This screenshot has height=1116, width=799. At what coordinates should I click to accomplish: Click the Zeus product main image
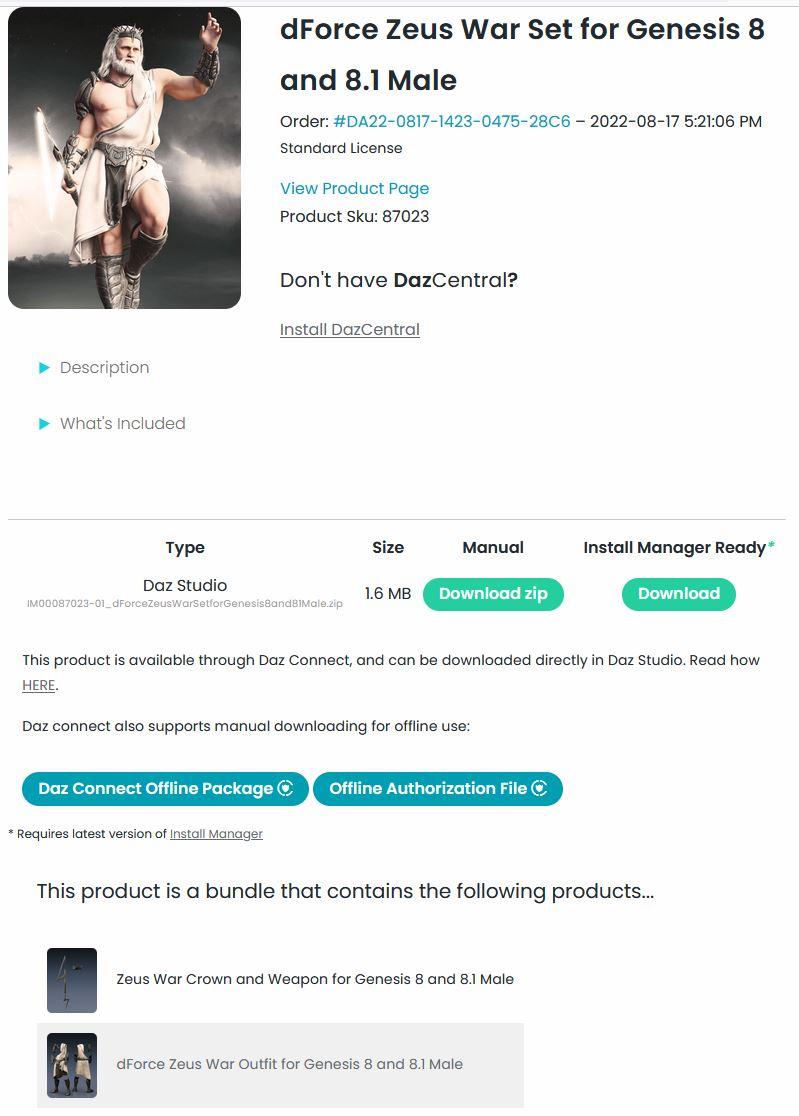click(x=124, y=158)
